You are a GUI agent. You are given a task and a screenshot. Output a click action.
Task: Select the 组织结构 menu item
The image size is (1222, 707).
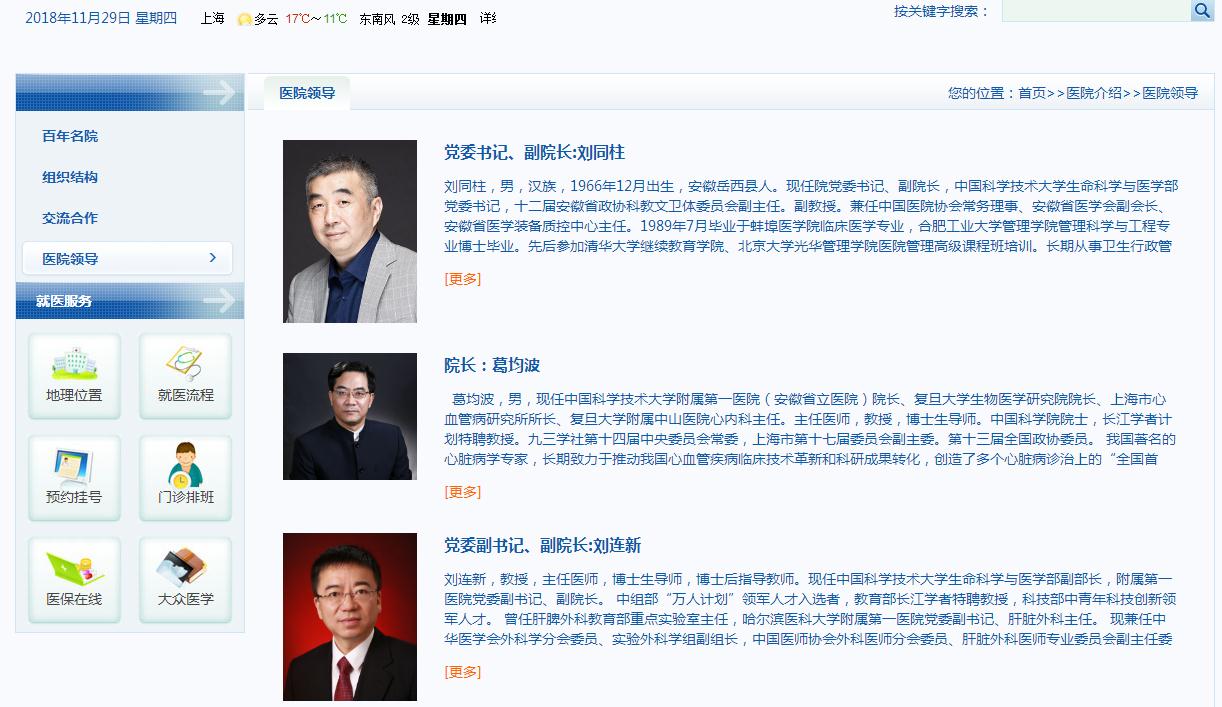[70, 177]
